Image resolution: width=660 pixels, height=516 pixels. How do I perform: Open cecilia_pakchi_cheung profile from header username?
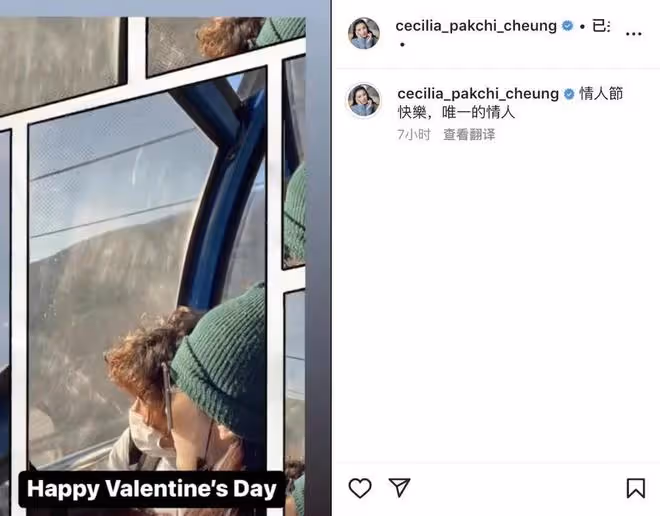point(476,26)
